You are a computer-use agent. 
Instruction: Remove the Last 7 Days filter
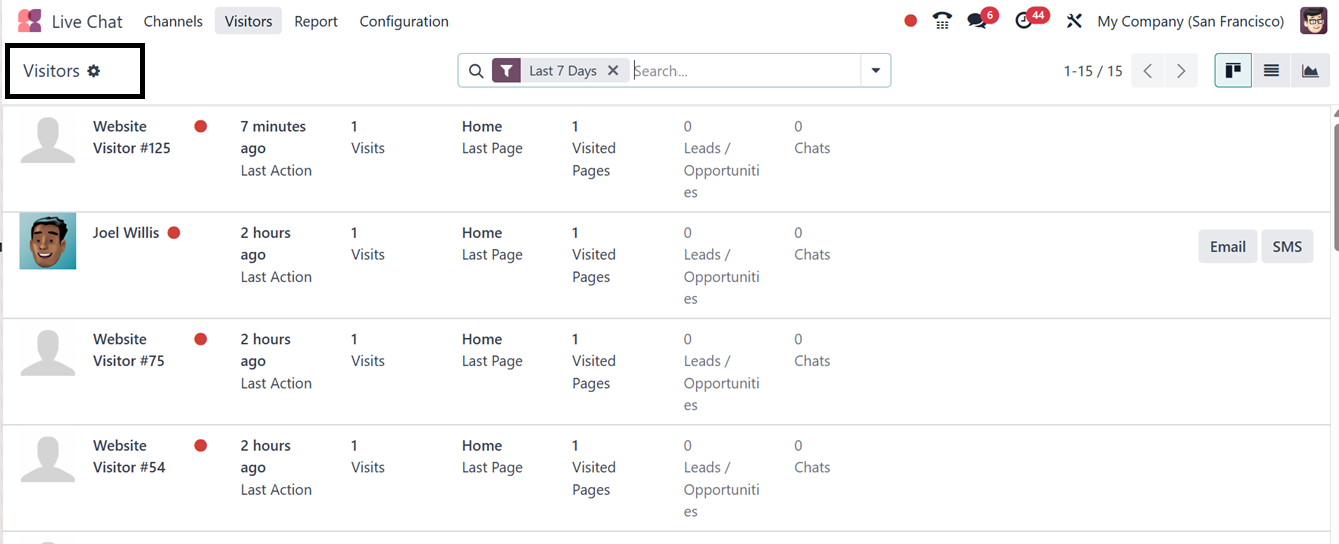click(x=613, y=71)
